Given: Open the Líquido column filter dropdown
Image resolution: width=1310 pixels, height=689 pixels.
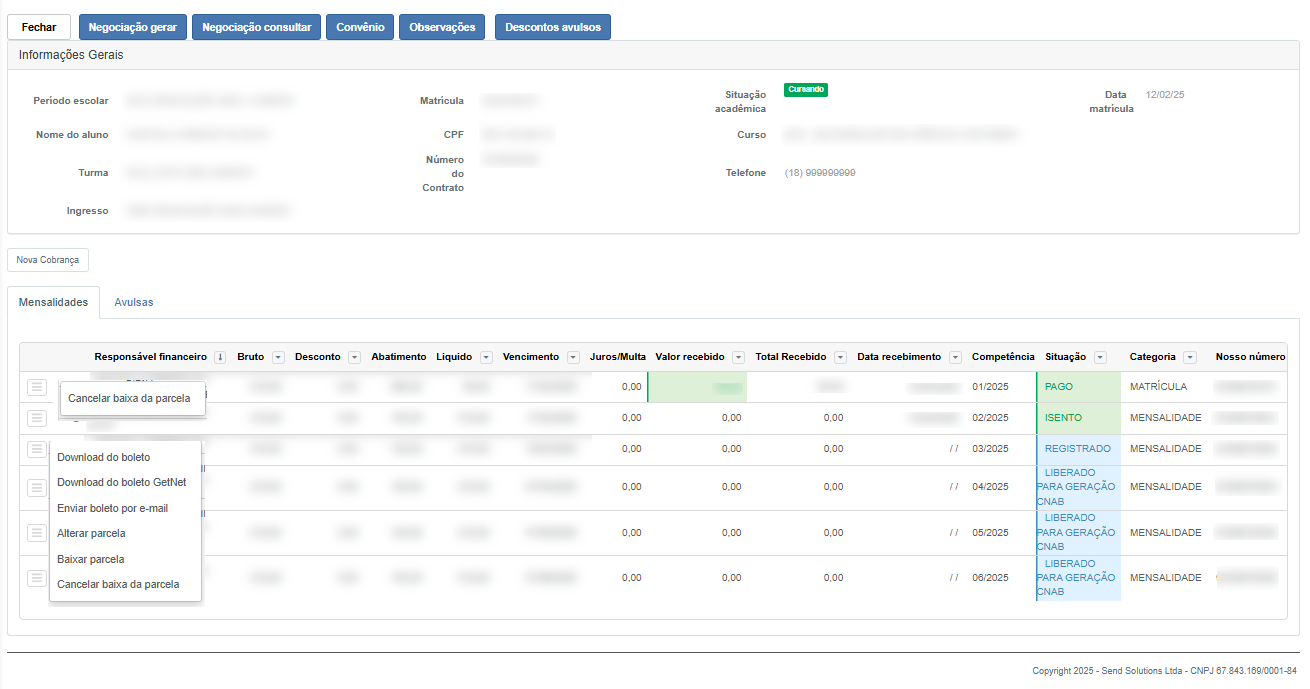Looking at the screenshot, I should pos(486,357).
